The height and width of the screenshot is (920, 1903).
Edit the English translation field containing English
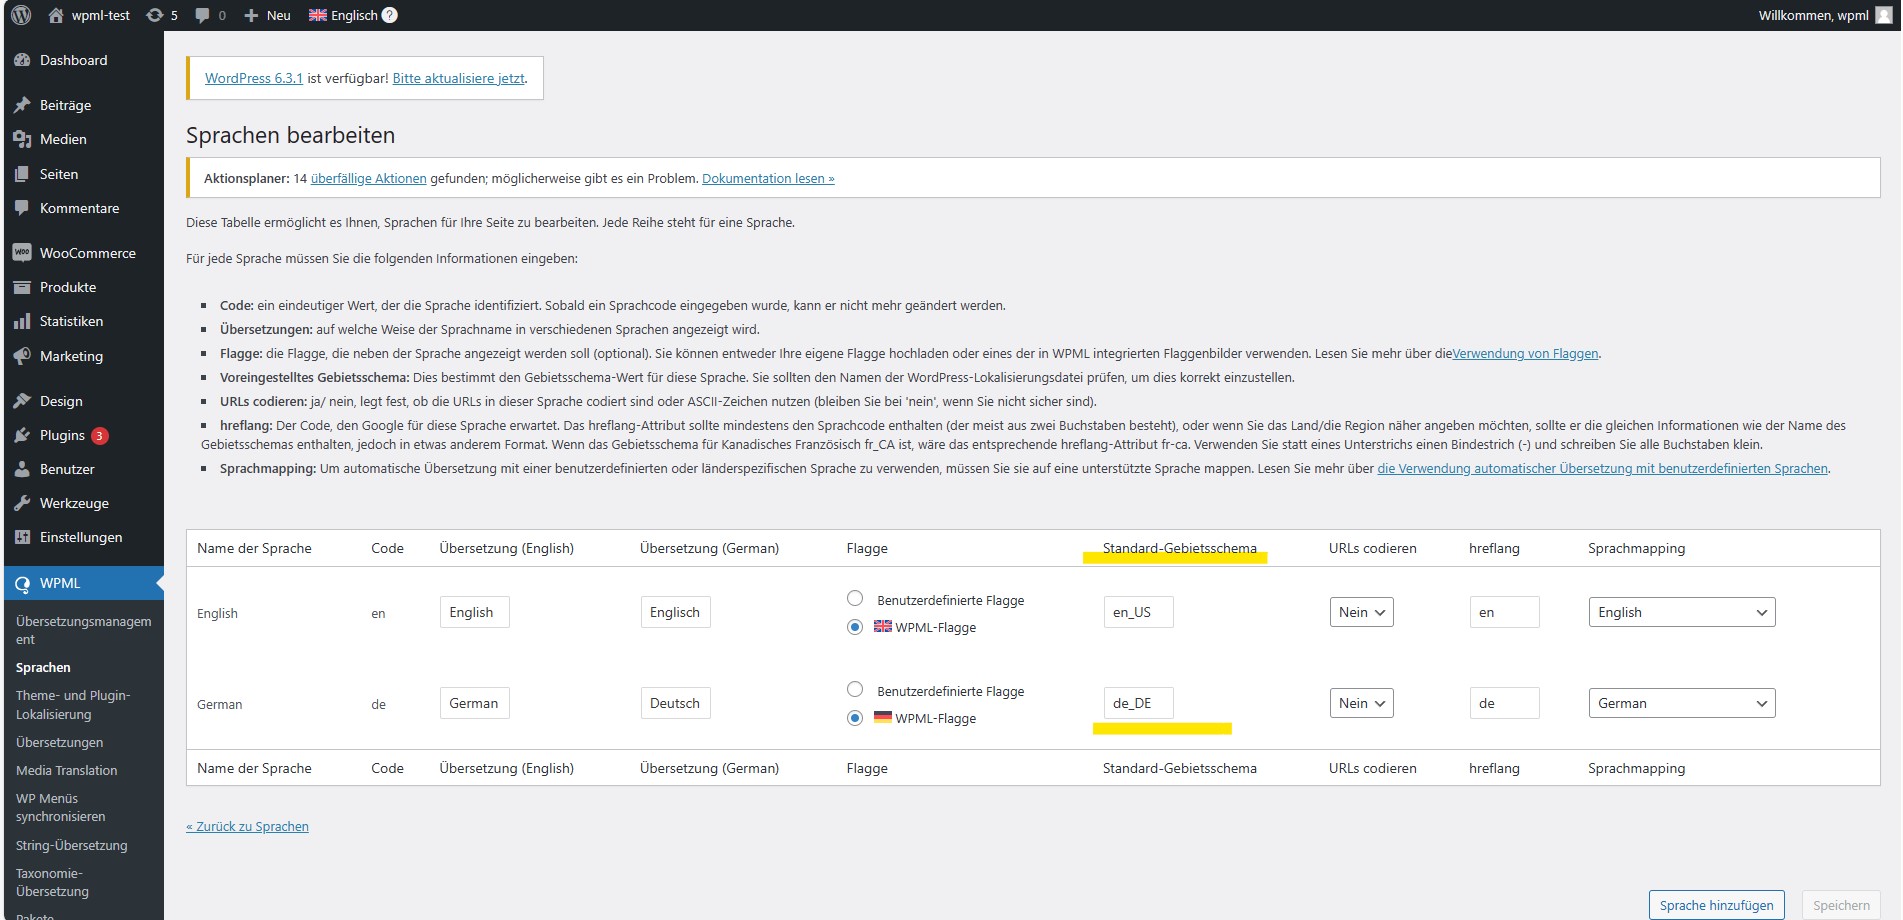(x=474, y=612)
